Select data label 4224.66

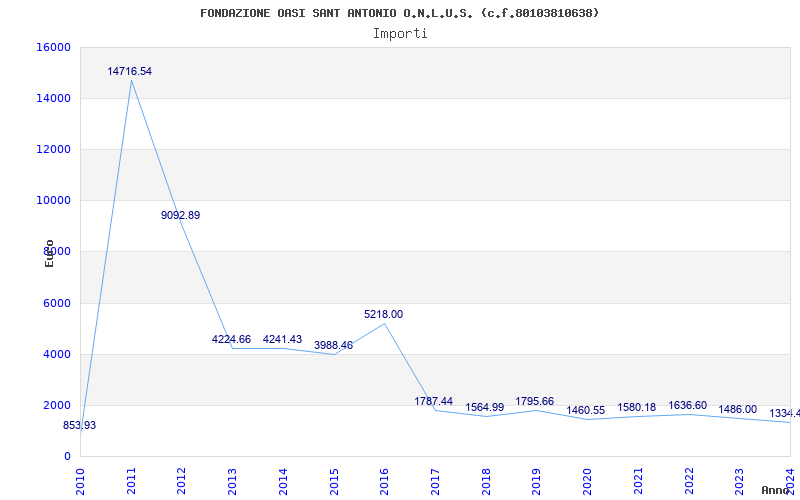coord(232,339)
